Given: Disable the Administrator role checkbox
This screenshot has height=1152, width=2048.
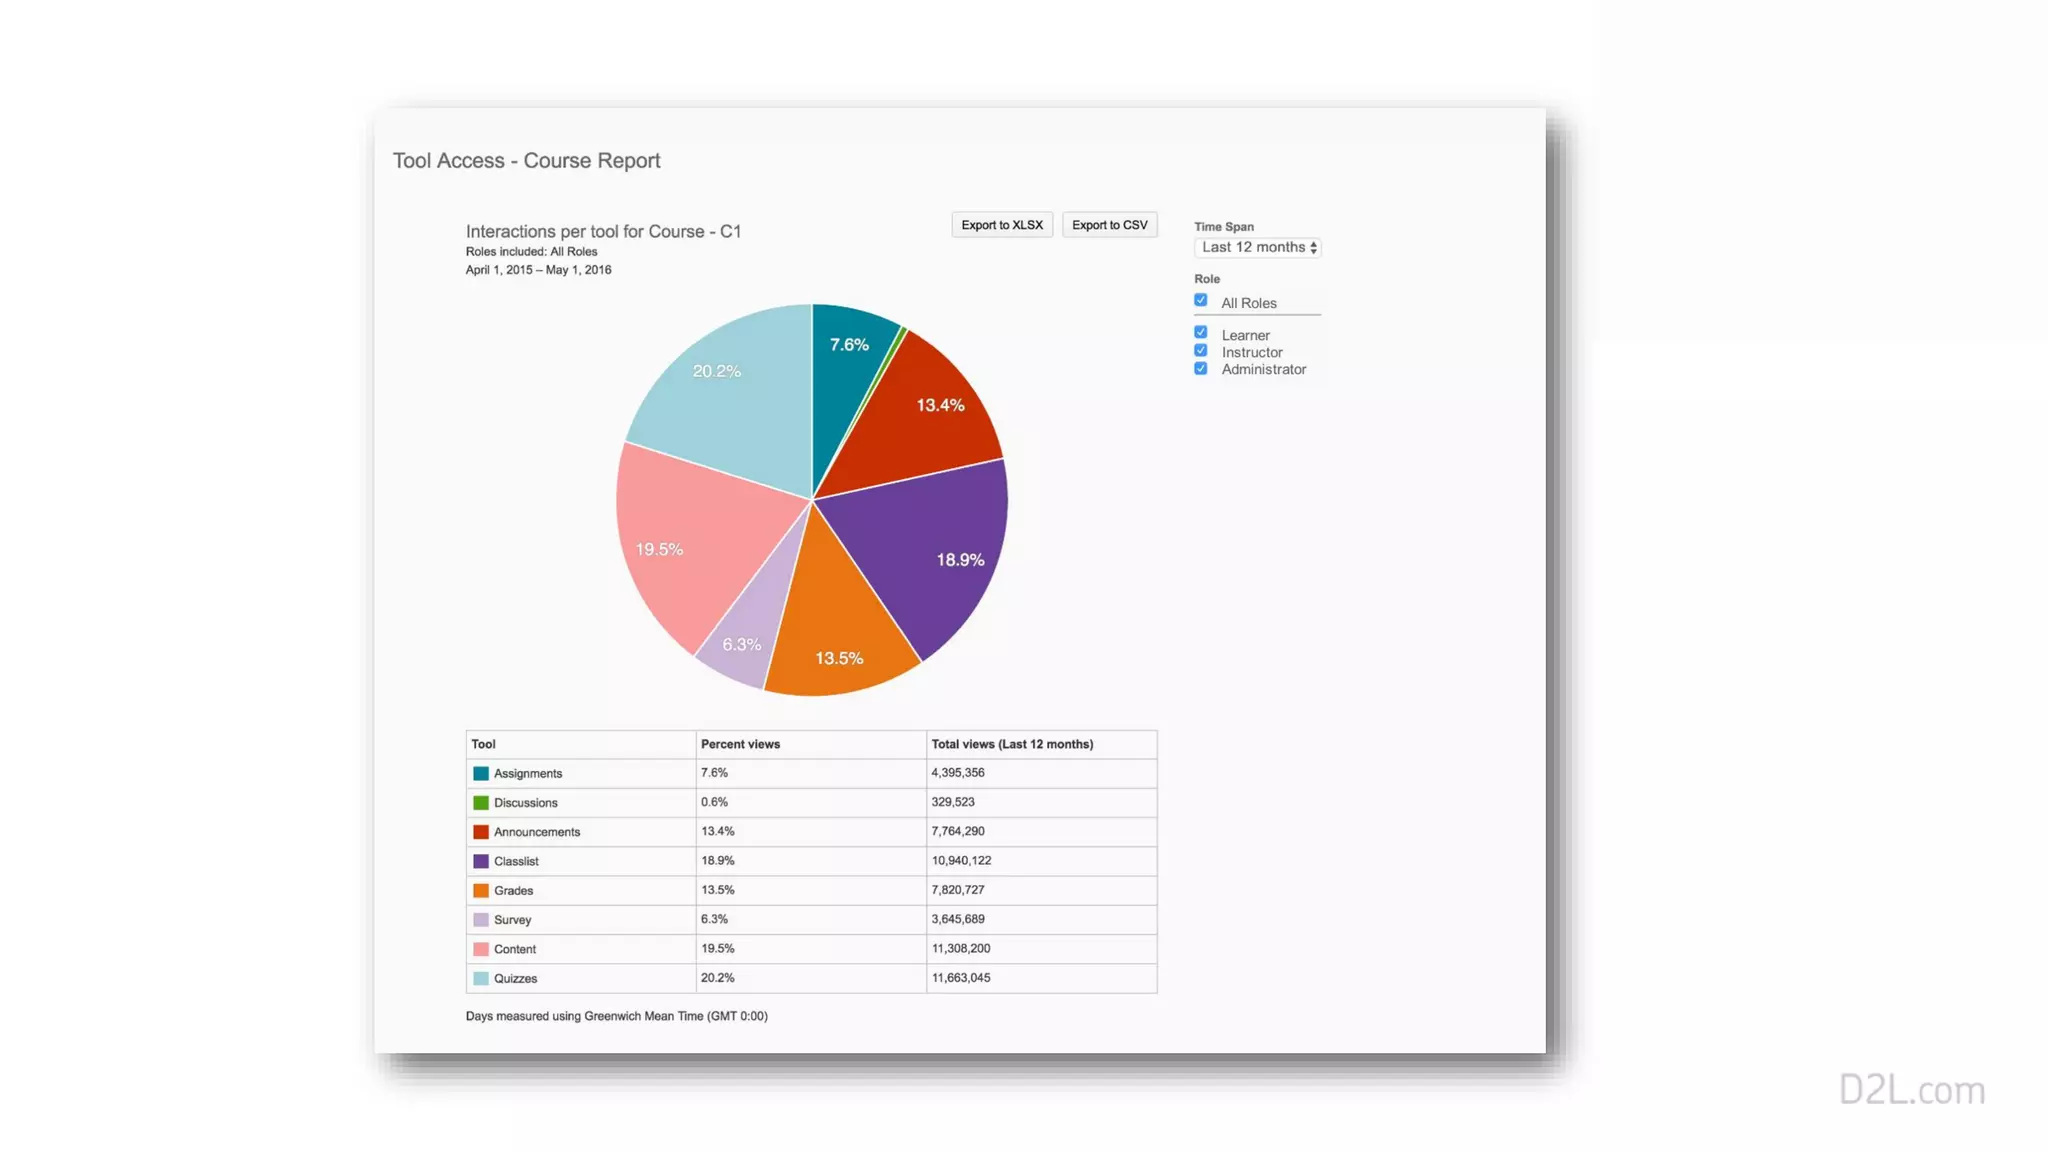Looking at the screenshot, I should click(x=1200, y=369).
